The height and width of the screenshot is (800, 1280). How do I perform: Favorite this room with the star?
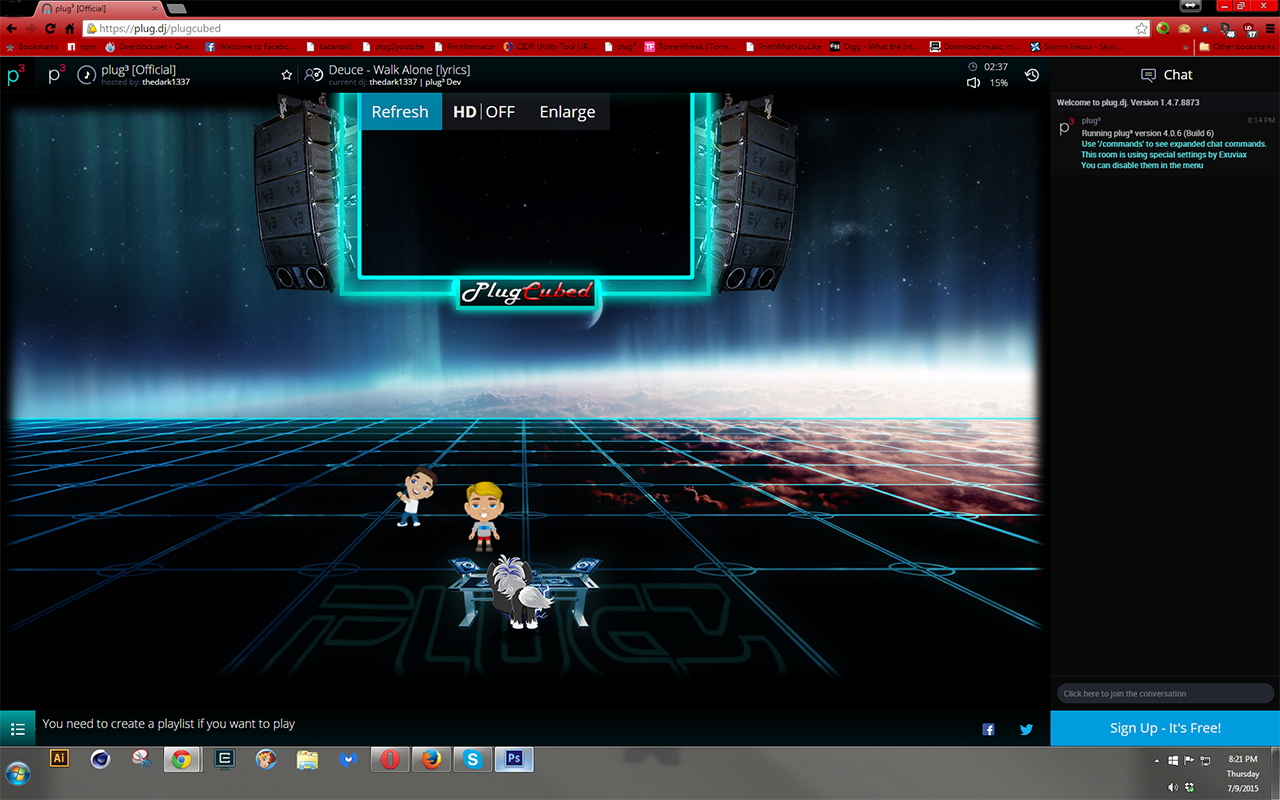pos(287,75)
